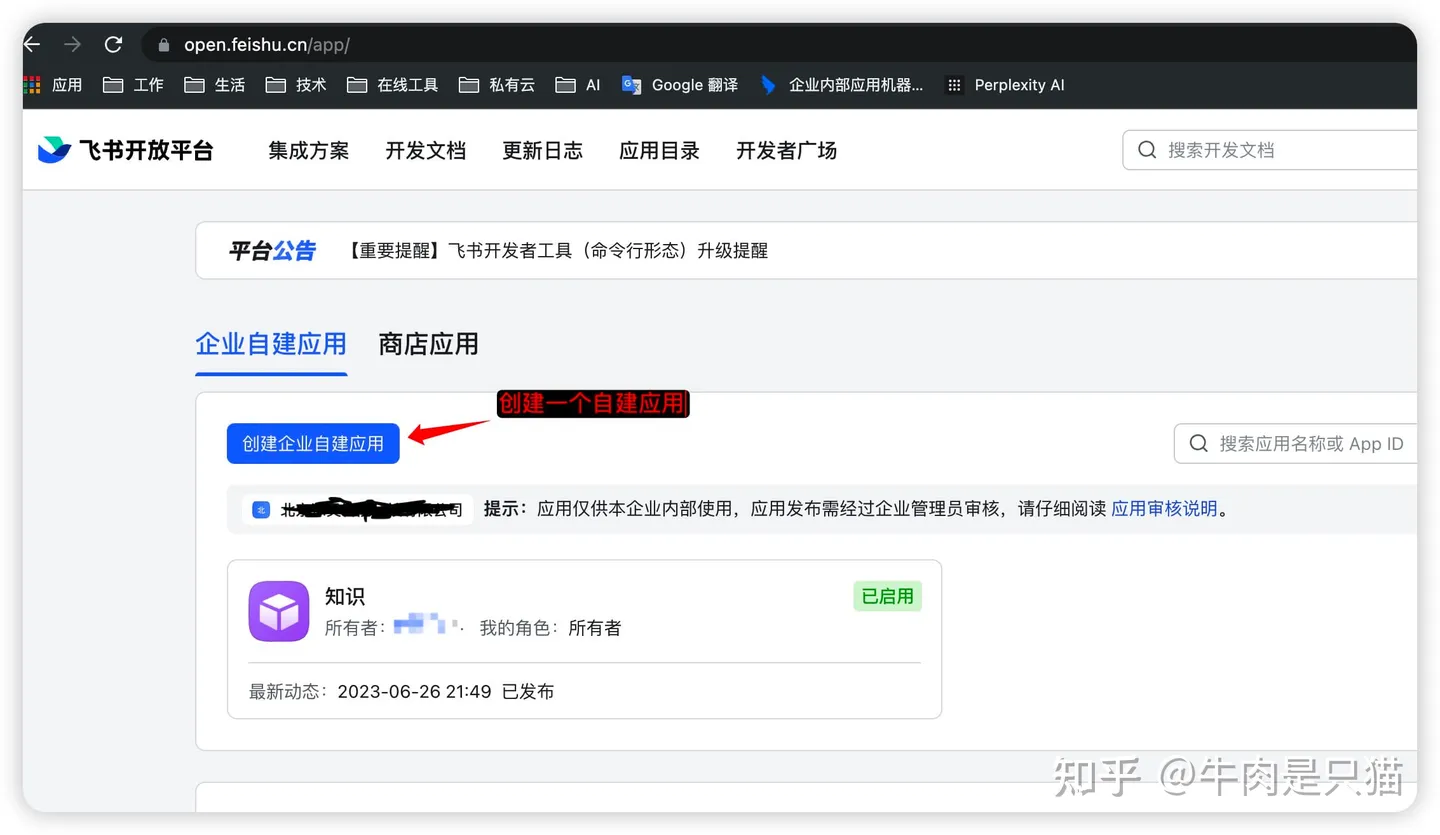The height and width of the screenshot is (835, 1440).
Task: Open the 应用审核说明 link
Action: [1164, 509]
